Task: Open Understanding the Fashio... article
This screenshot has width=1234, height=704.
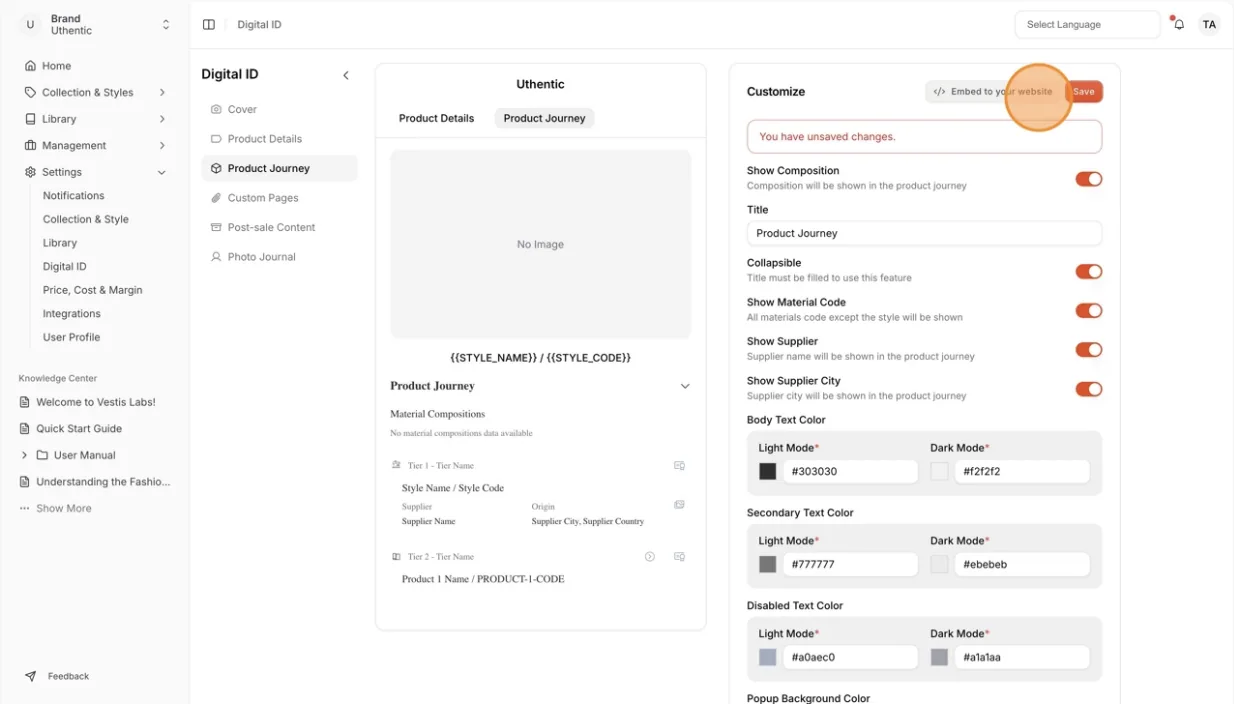Action: click(95, 482)
